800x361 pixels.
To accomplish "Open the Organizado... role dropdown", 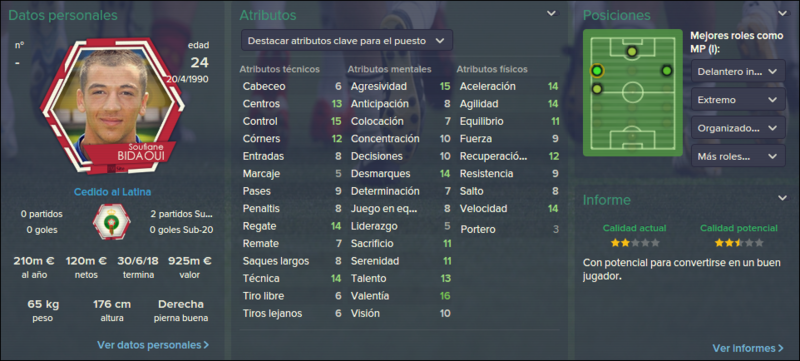I will (x=738, y=127).
